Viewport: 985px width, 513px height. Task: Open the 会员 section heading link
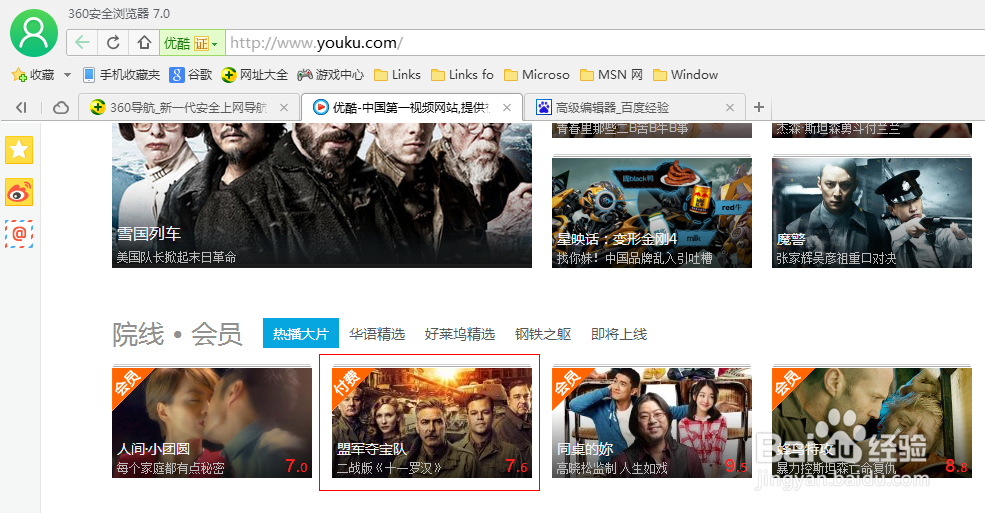217,334
